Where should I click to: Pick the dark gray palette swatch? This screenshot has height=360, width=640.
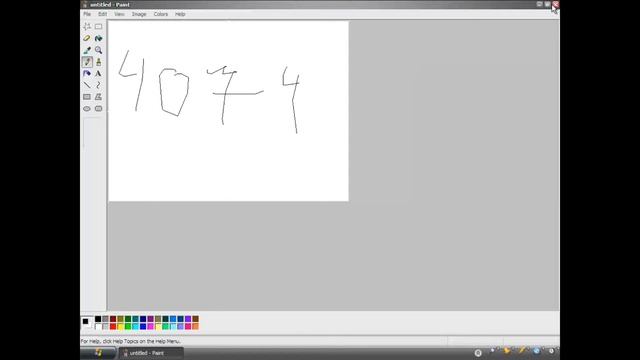(105, 319)
